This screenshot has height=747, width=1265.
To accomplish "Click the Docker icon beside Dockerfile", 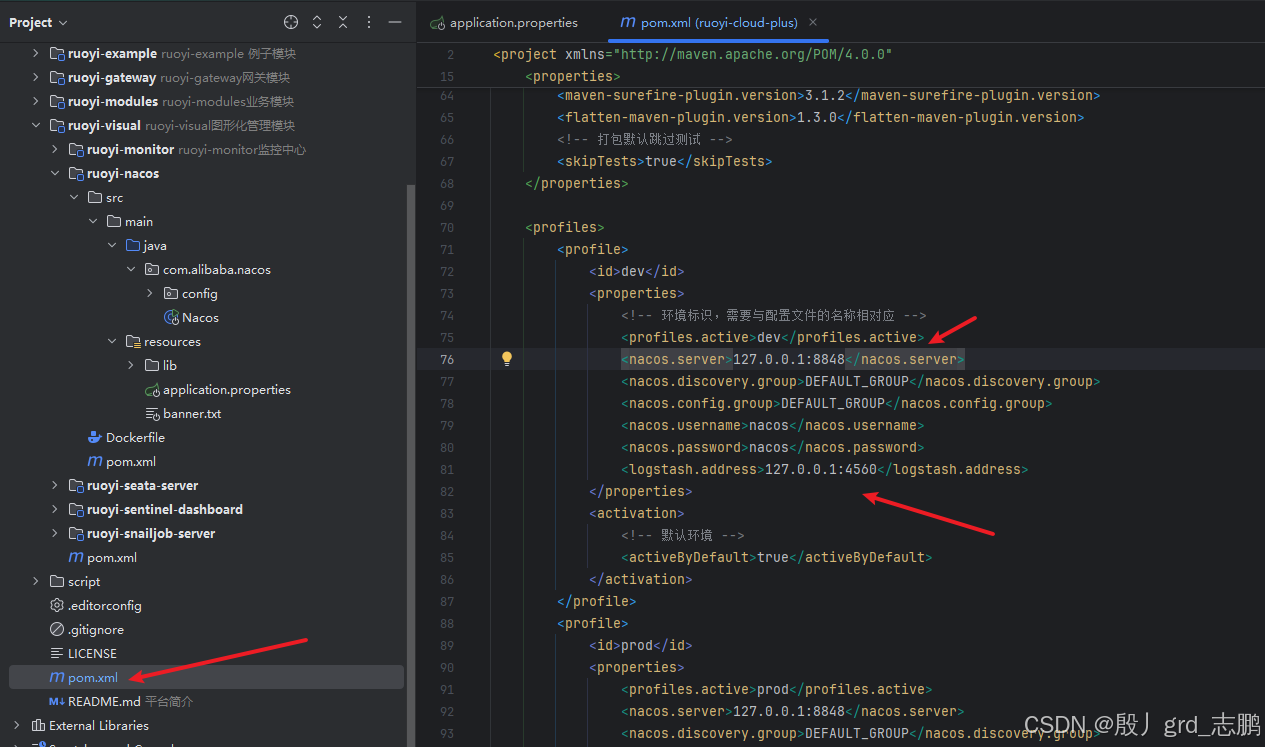I will pyautogui.click(x=95, y=437).
